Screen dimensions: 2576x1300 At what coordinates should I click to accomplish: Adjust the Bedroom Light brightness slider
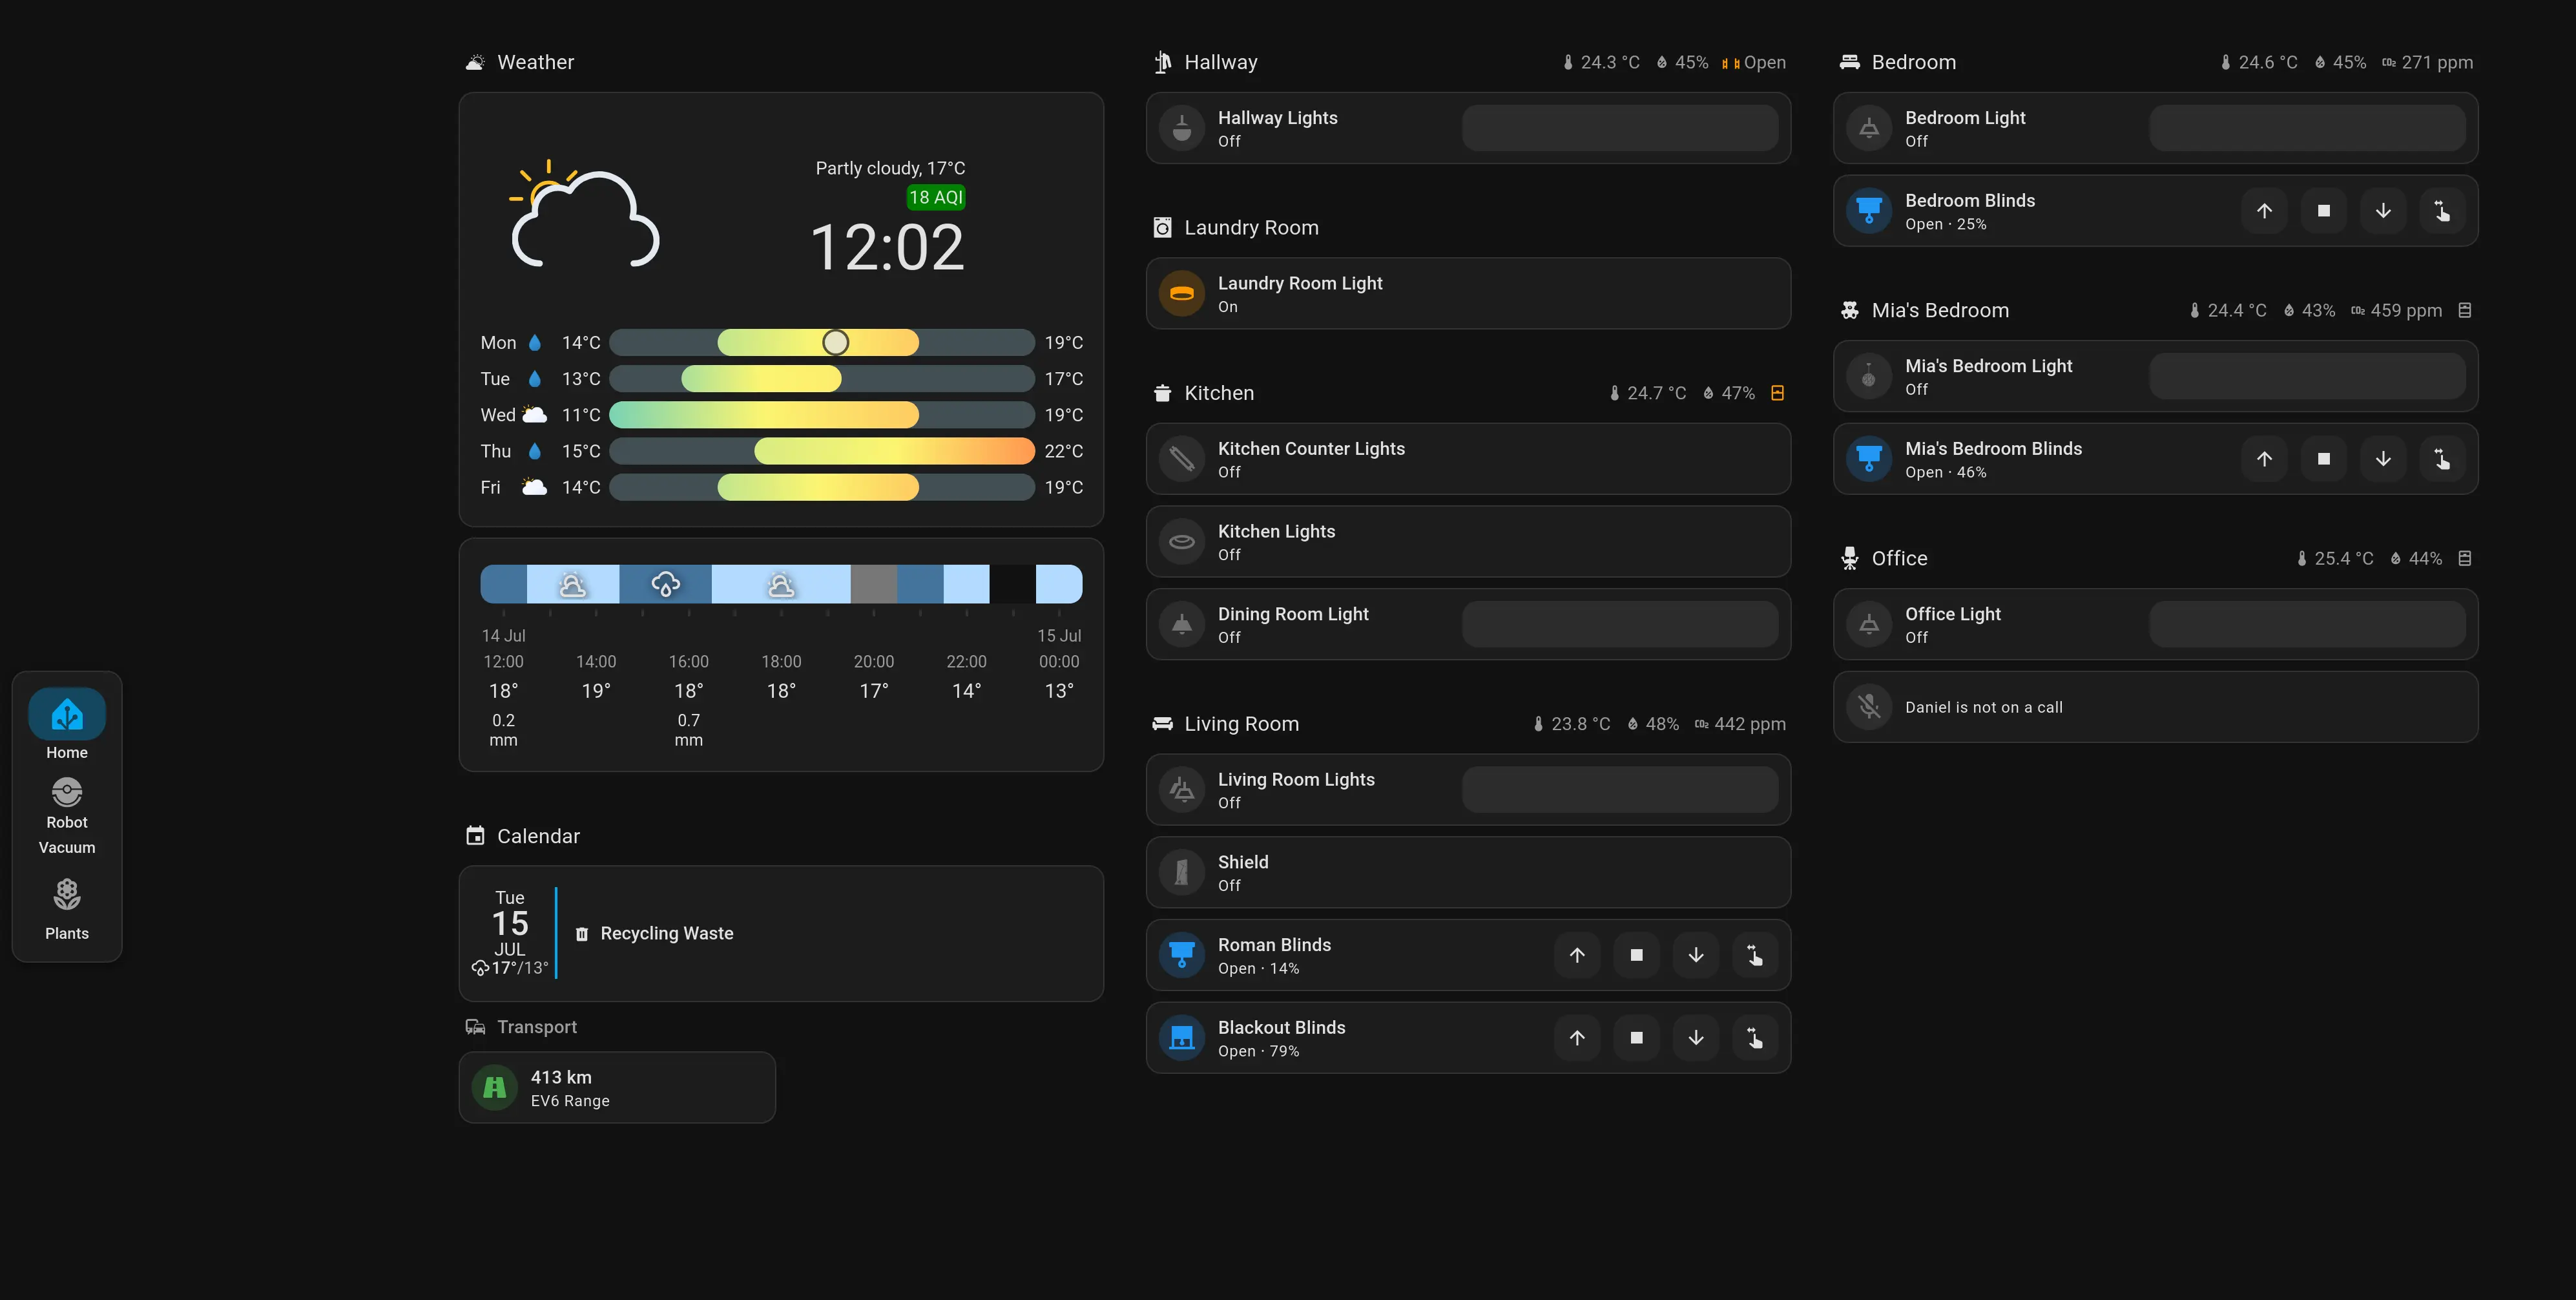(2306, 127)
